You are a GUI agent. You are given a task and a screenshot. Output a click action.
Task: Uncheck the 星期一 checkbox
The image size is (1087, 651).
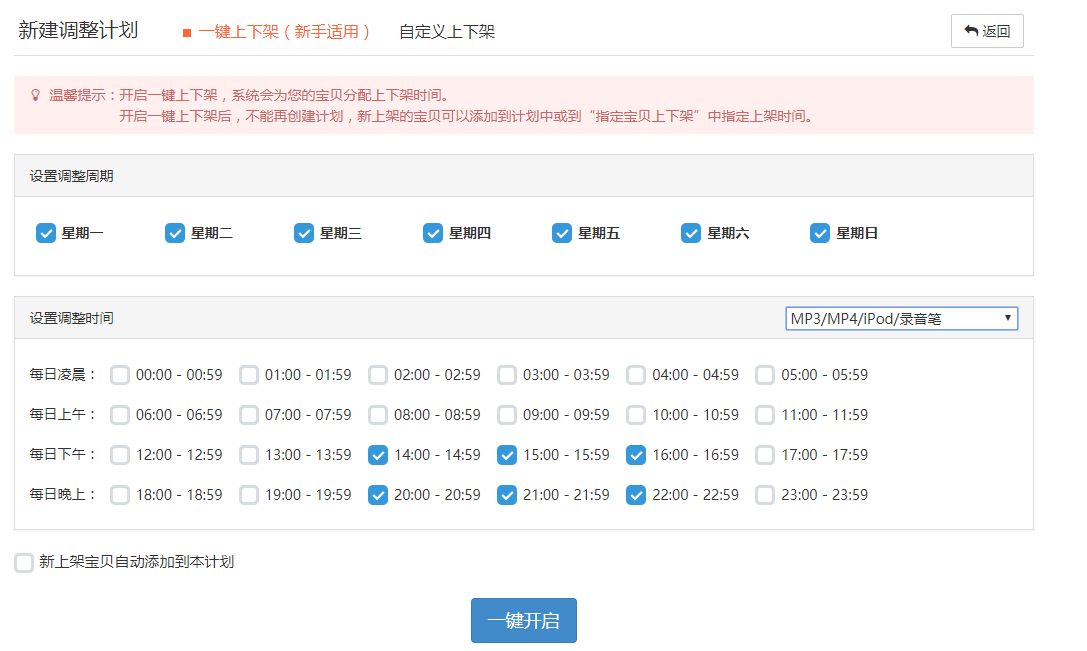coord(46,233)
